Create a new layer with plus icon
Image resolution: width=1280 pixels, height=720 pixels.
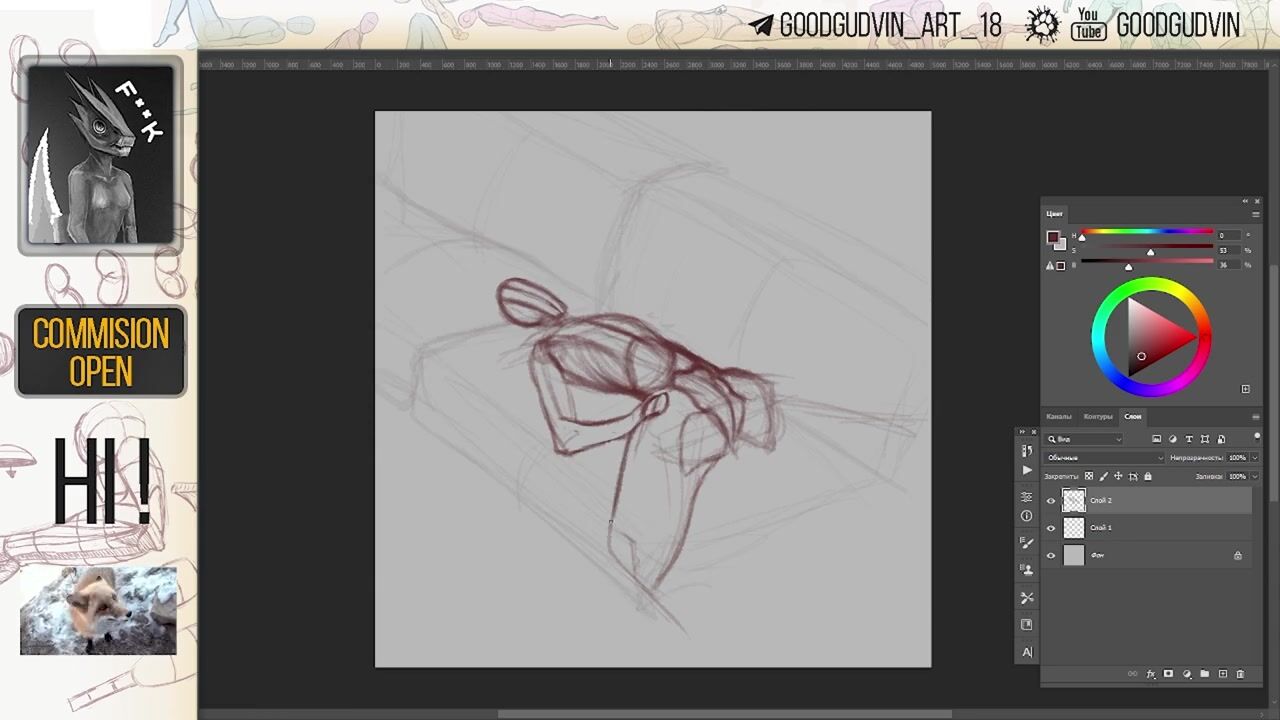pyautogui.click(x=1222, y=674)
